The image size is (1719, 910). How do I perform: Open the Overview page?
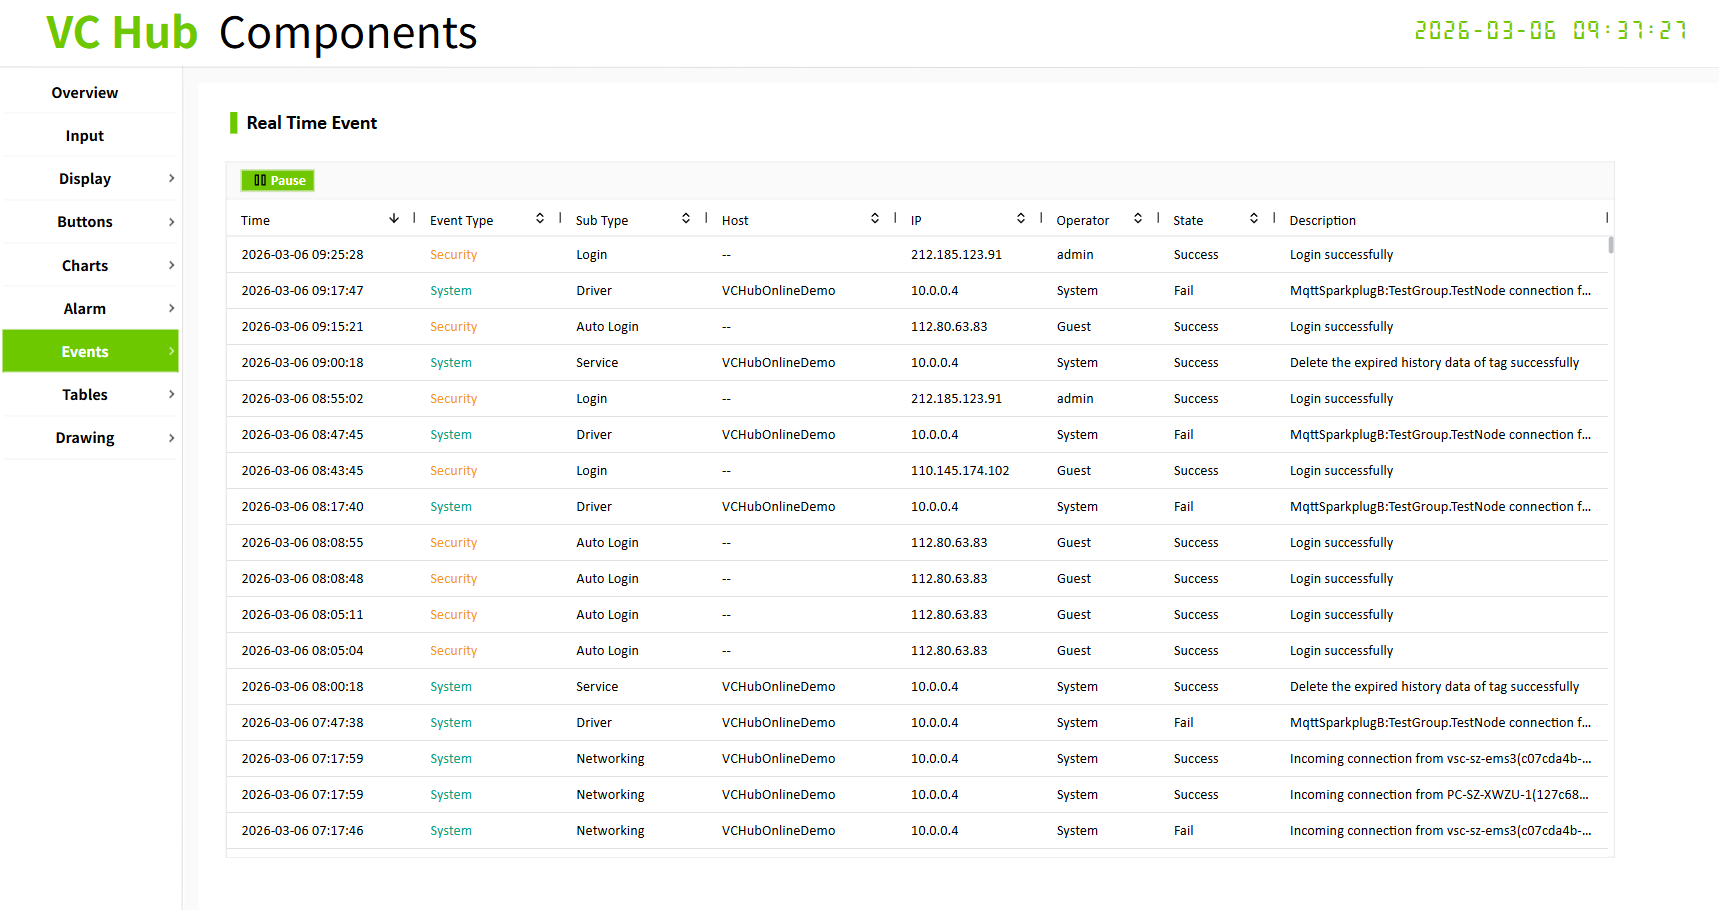[x=85, y=93]
